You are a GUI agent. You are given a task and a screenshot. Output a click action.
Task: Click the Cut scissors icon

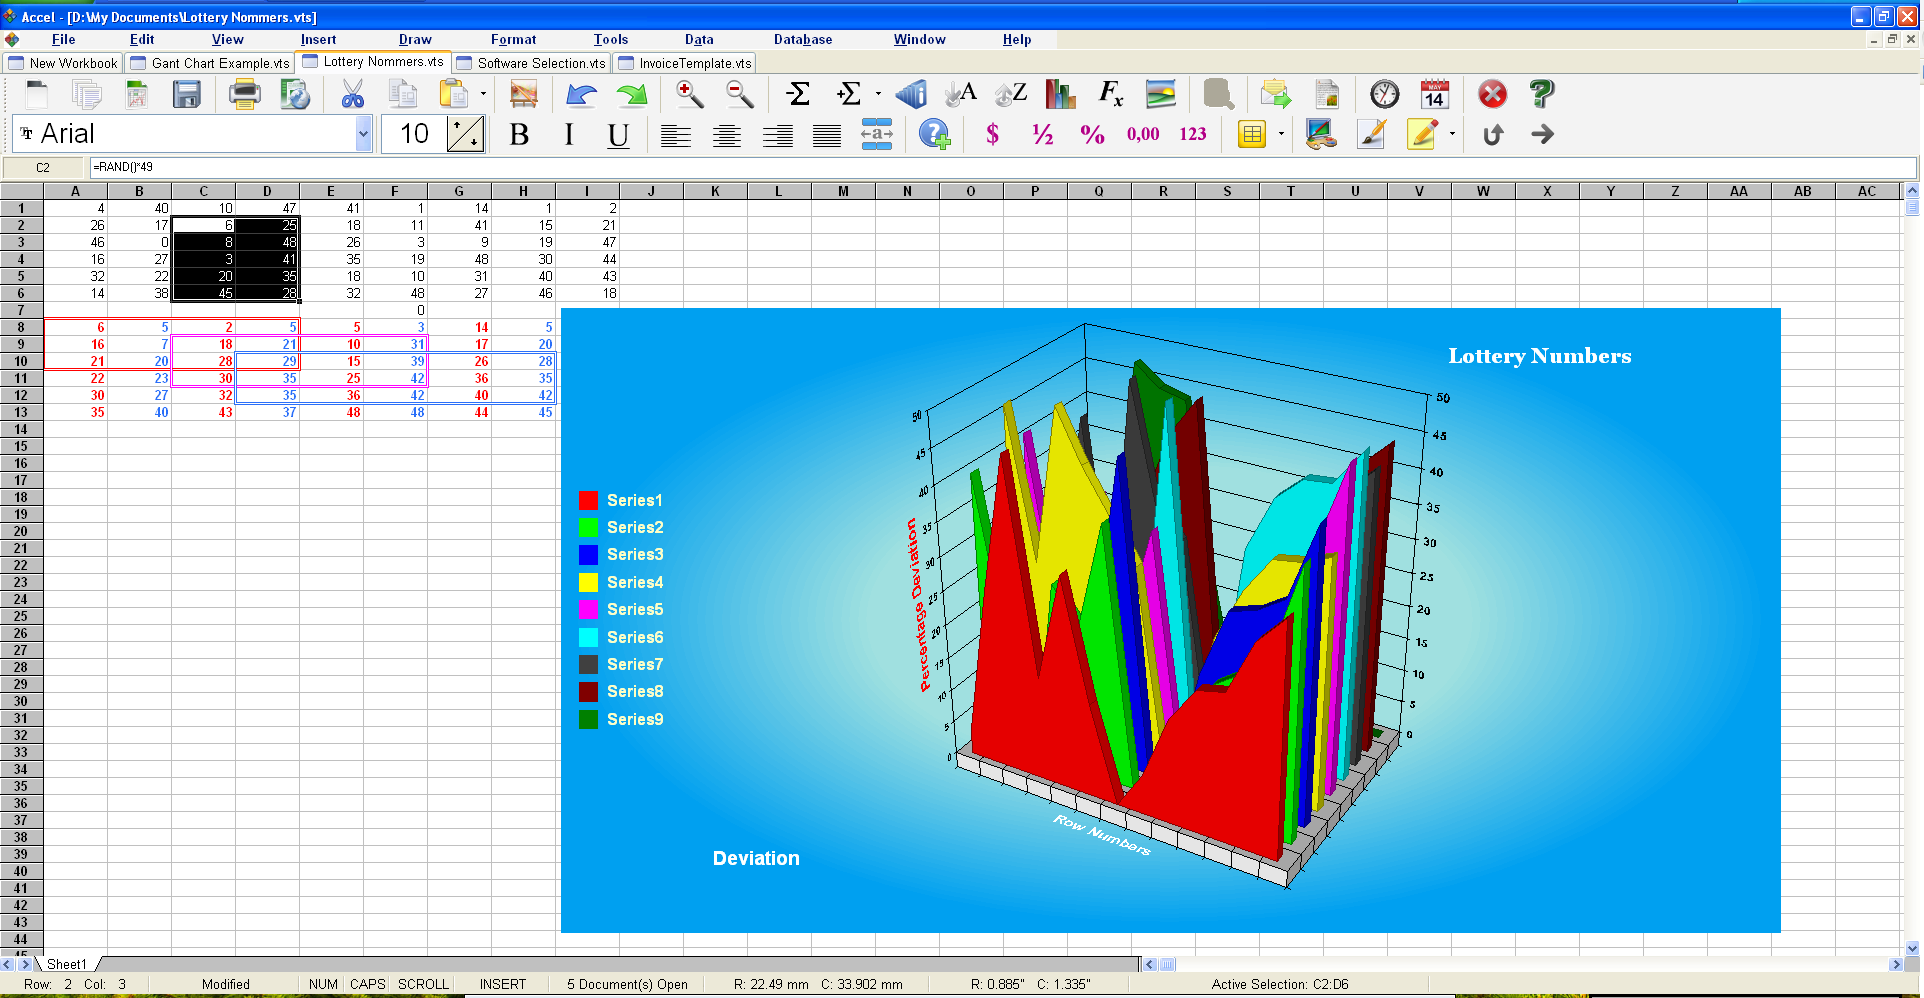[x=352, y=95]
